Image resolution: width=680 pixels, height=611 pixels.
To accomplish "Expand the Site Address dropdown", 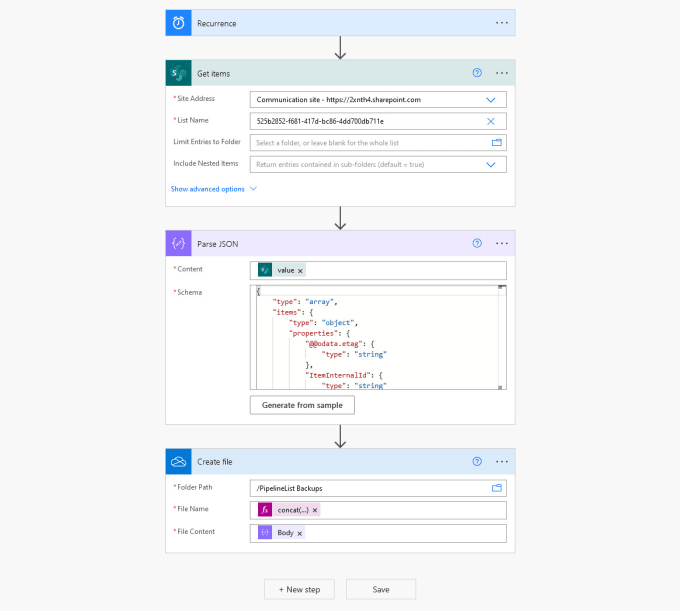I will (490, 100).
